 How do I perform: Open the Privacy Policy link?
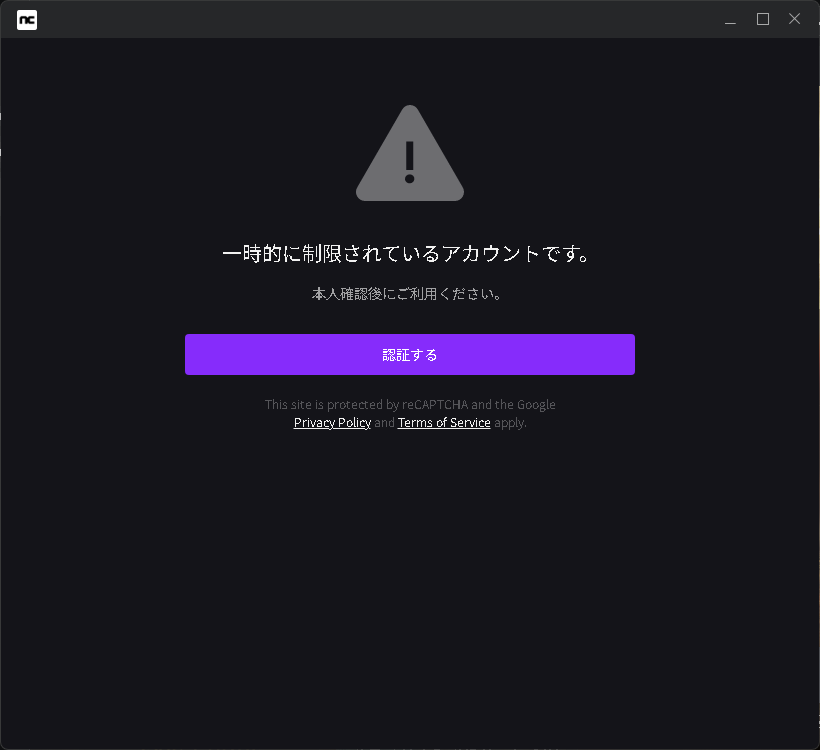click(x=332, y=423)
